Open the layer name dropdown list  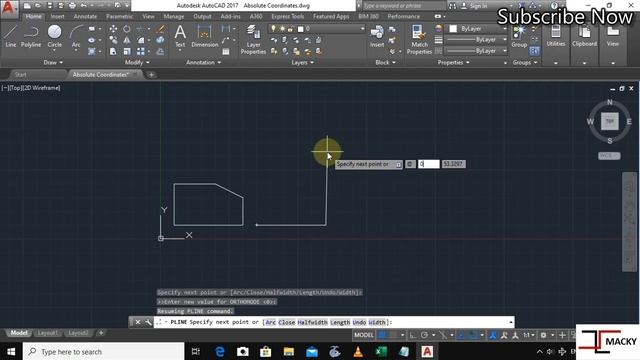(362, 29)
